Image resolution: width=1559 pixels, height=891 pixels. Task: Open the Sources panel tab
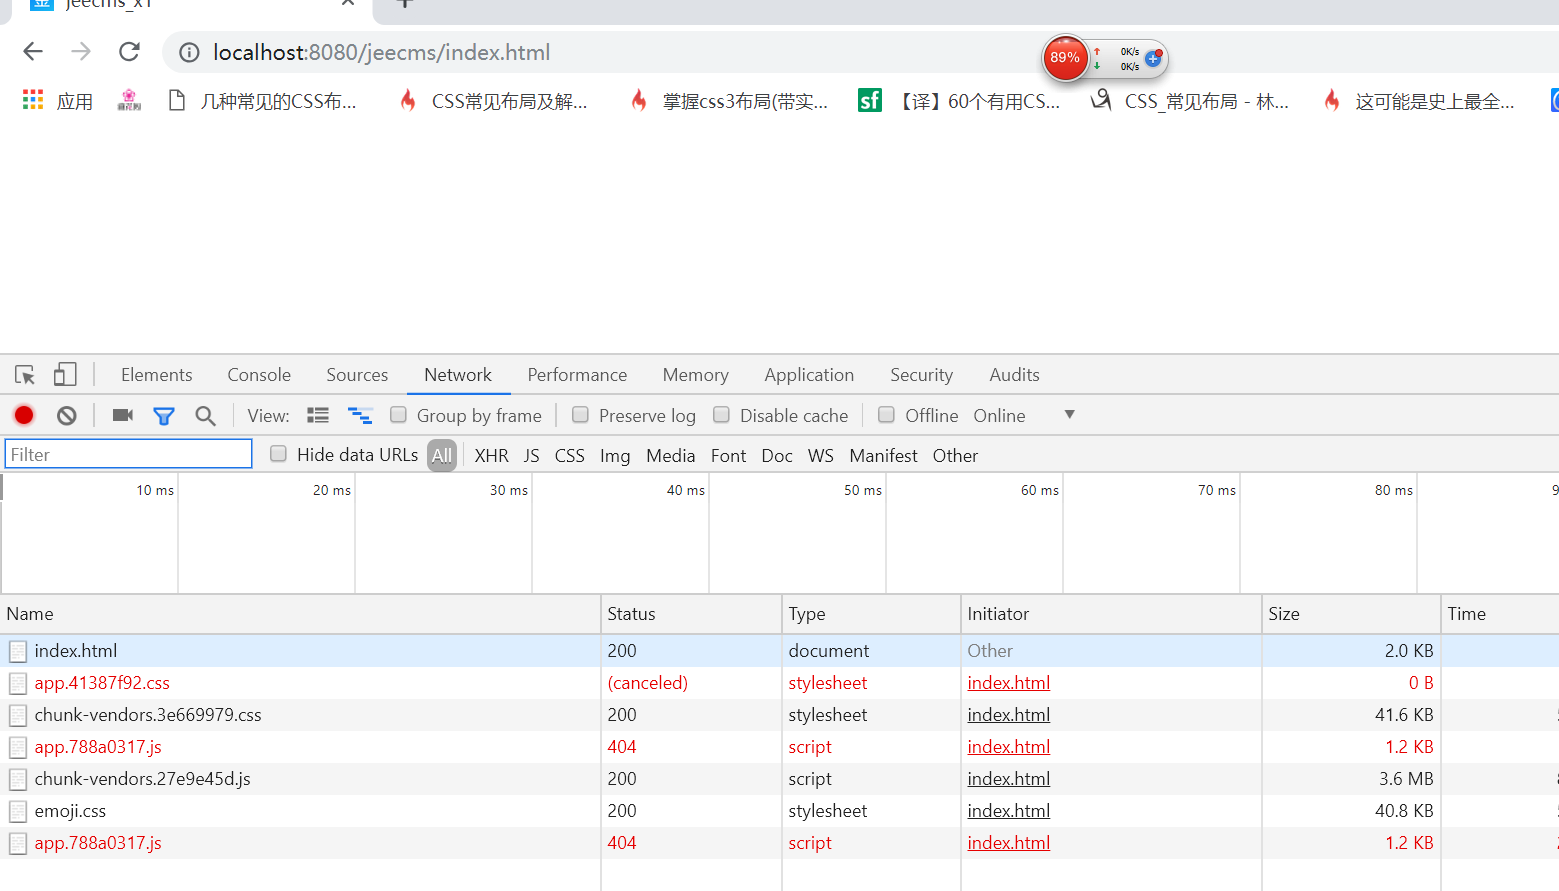(x=357, y=375)
